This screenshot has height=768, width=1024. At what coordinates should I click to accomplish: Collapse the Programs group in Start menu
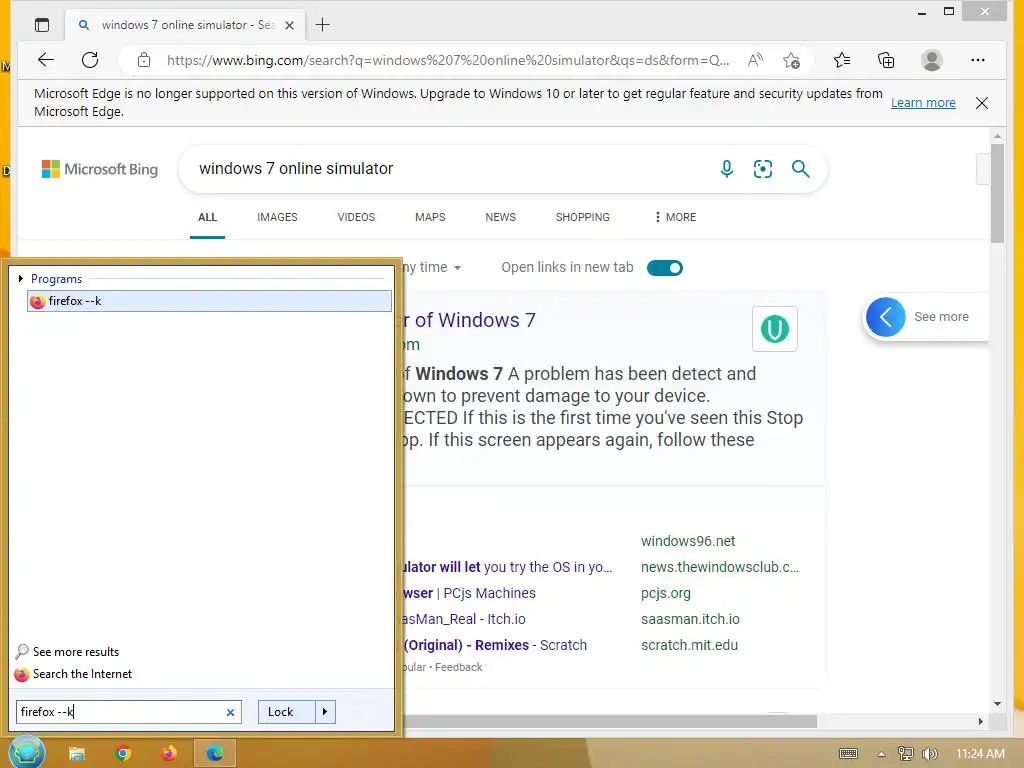tap(21, 279)
